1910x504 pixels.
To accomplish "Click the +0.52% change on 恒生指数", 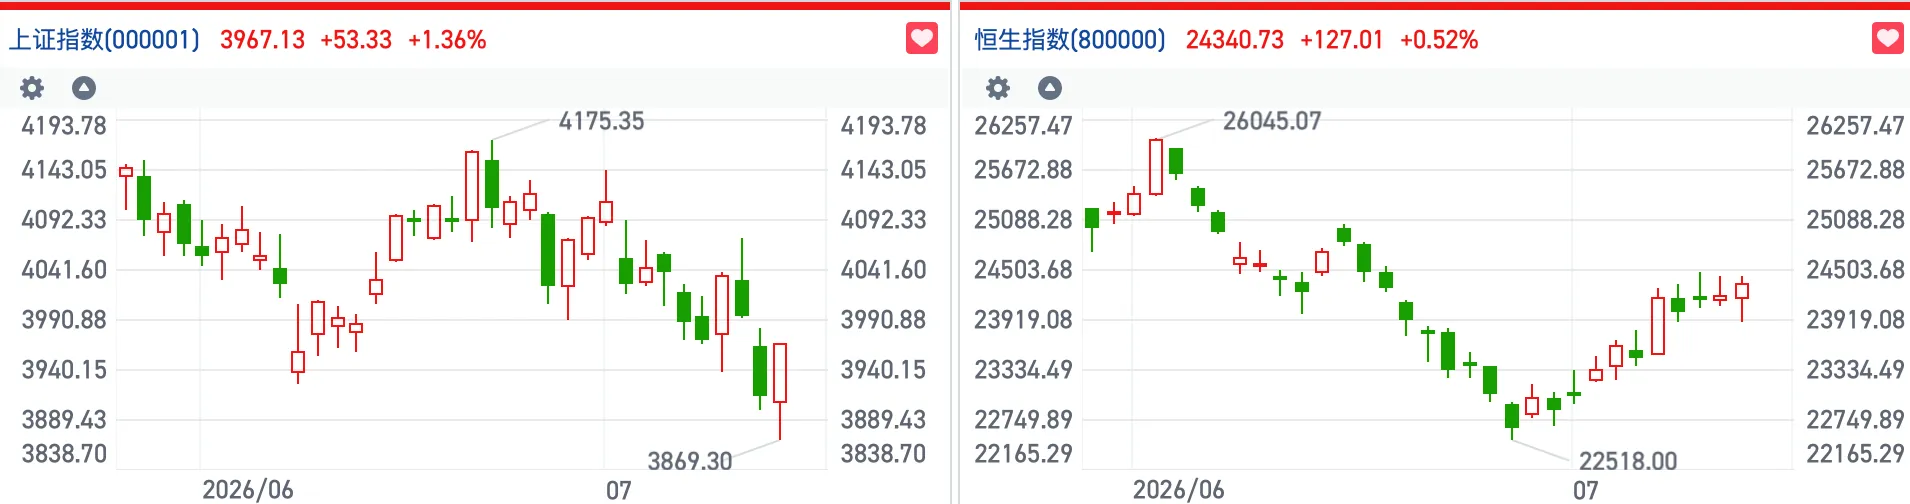I will 1439,40.
